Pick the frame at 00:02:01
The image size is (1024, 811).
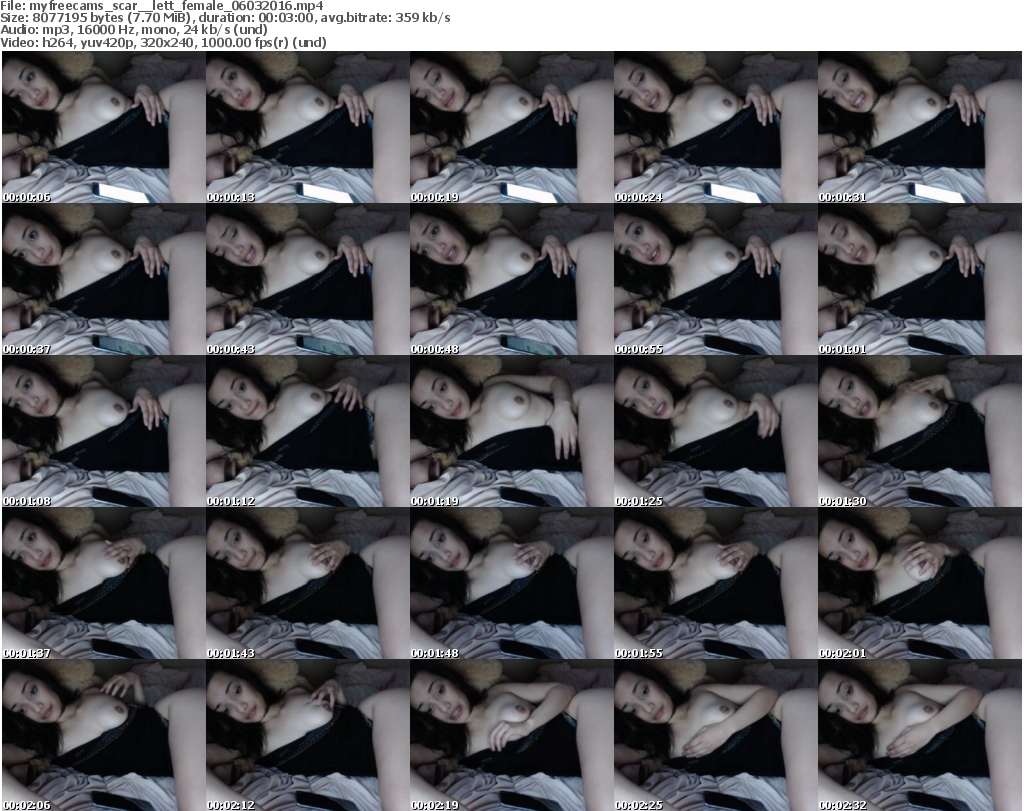(919, 584)
